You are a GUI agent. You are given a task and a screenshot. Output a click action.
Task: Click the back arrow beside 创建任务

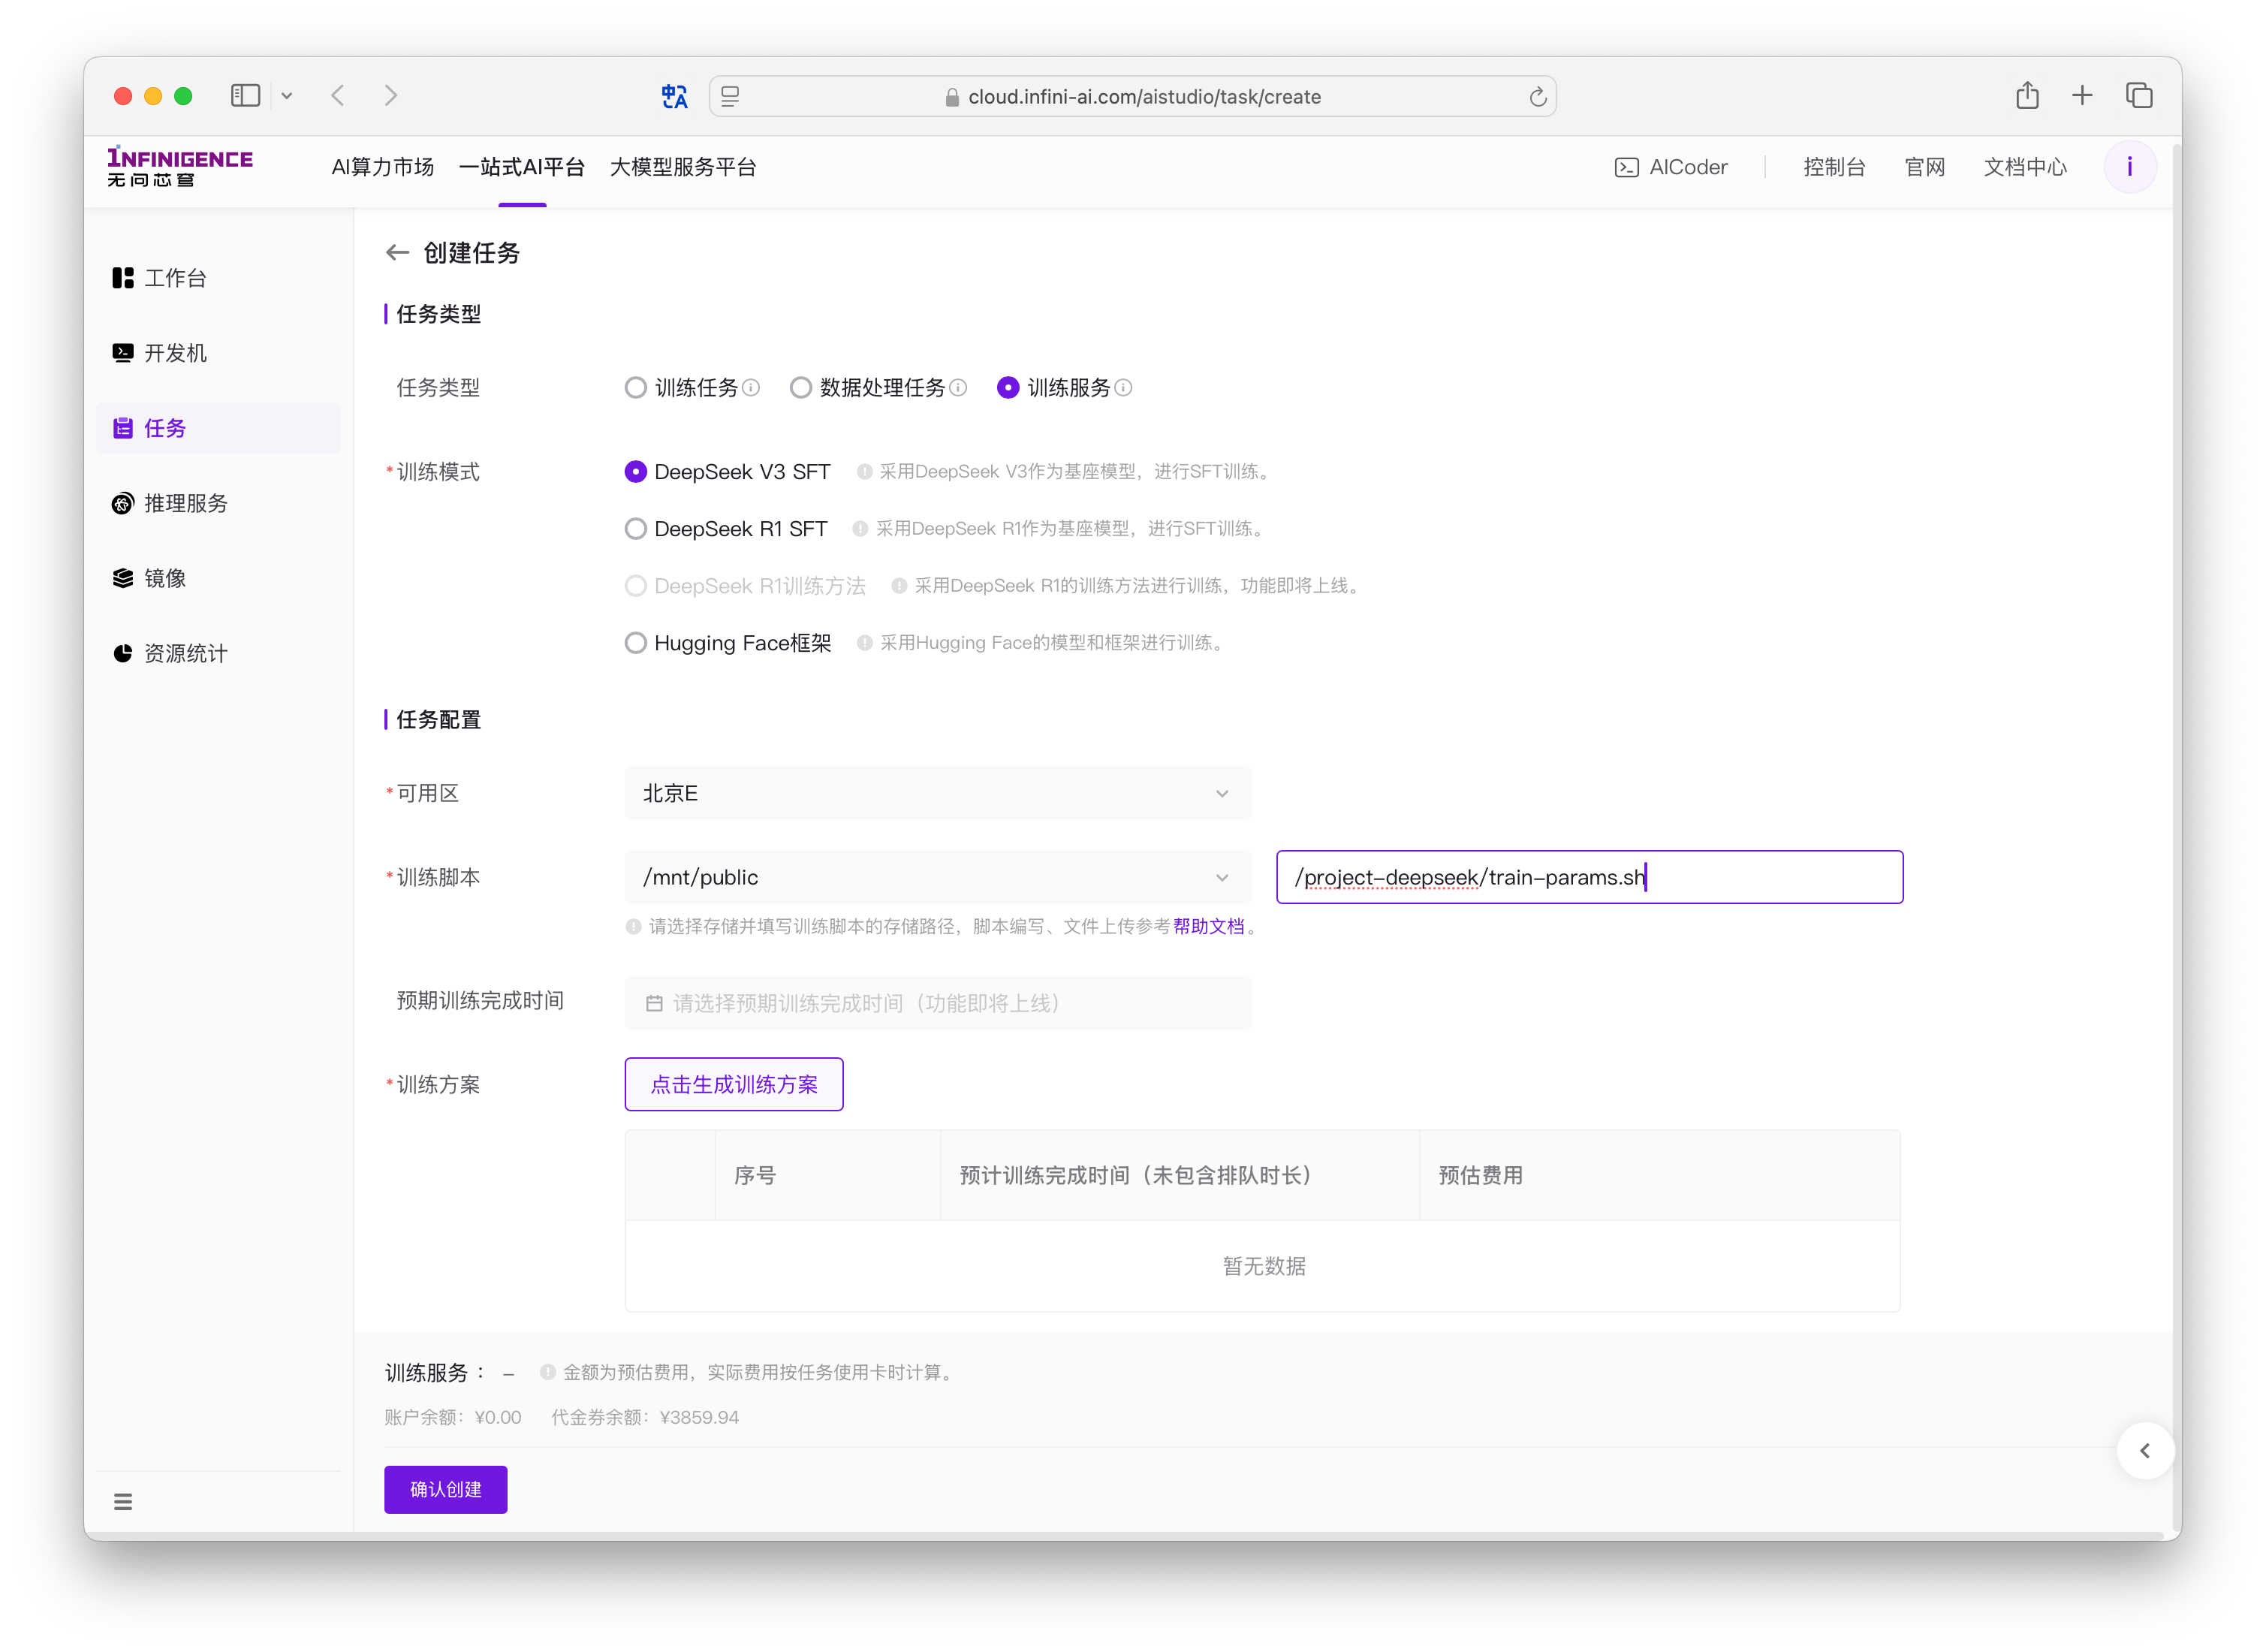point(398,253)
